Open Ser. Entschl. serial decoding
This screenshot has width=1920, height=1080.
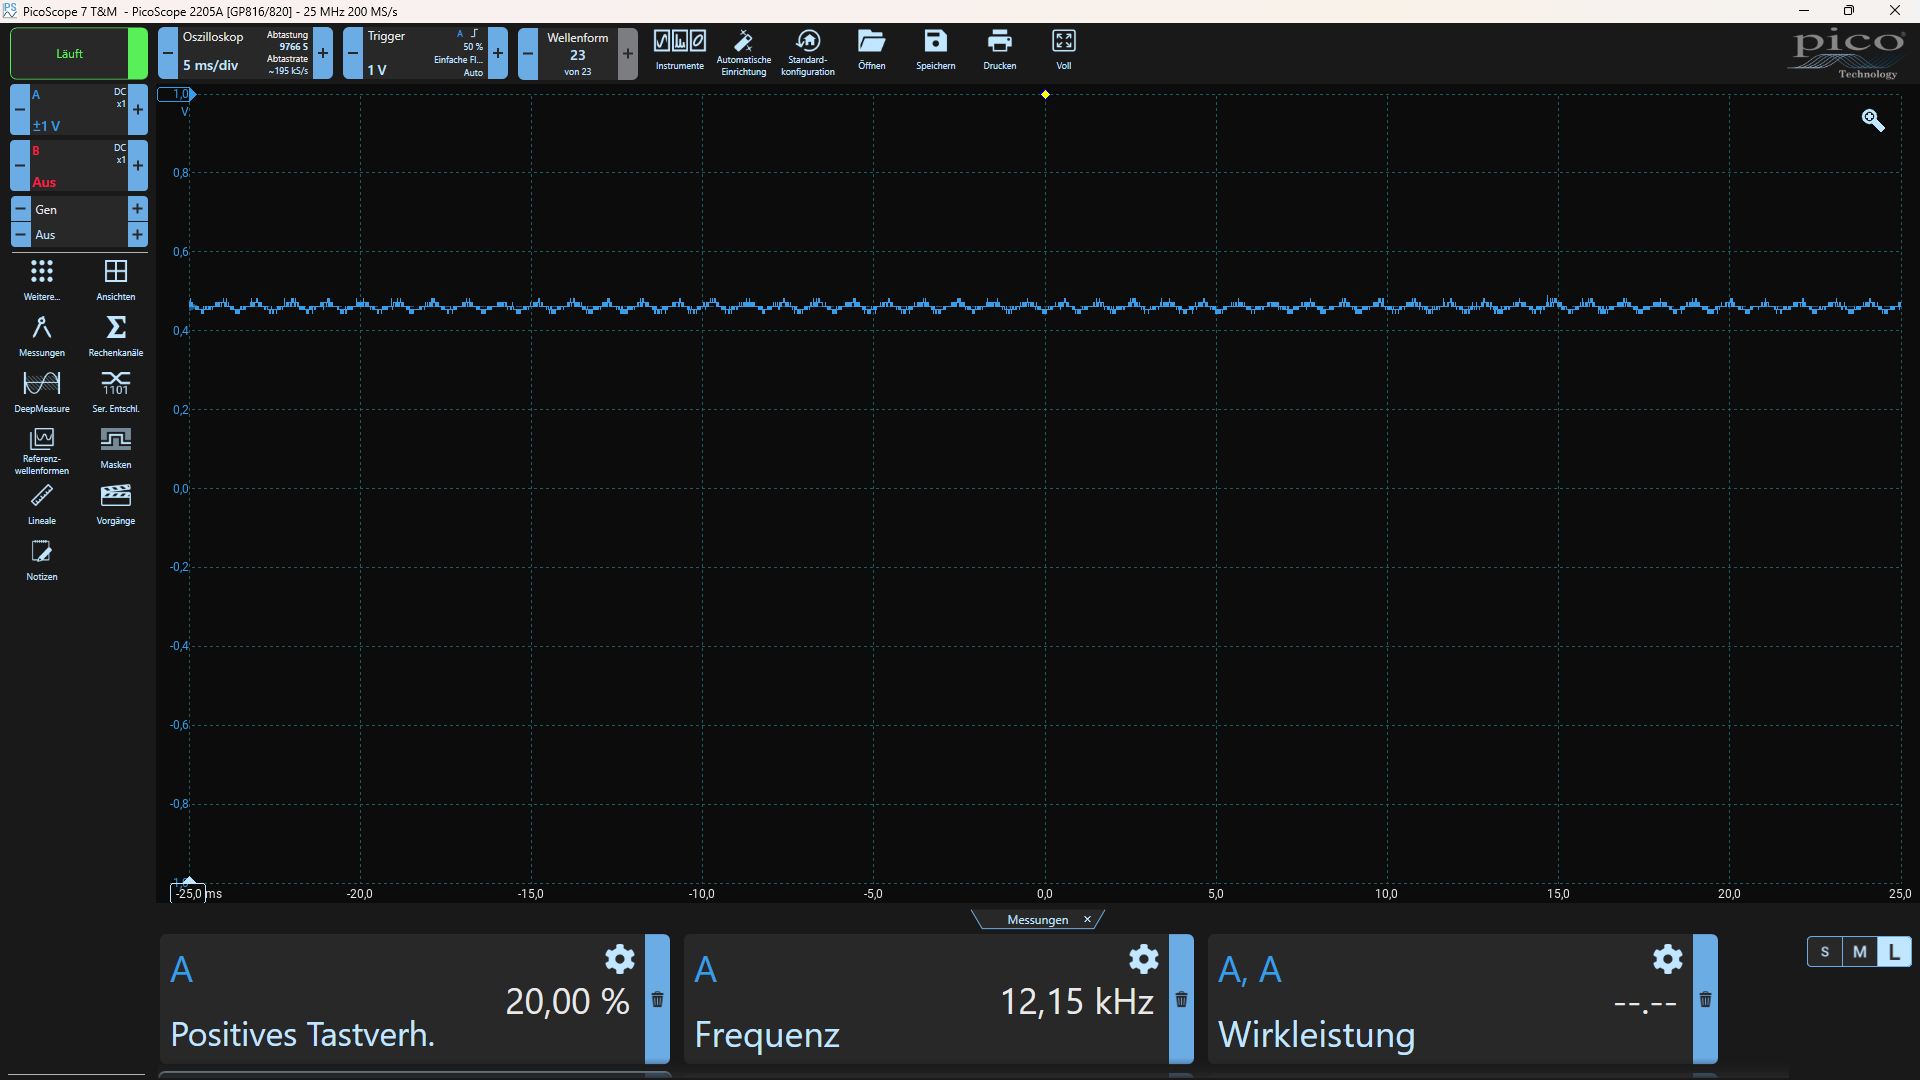click(x=115, y=390)
